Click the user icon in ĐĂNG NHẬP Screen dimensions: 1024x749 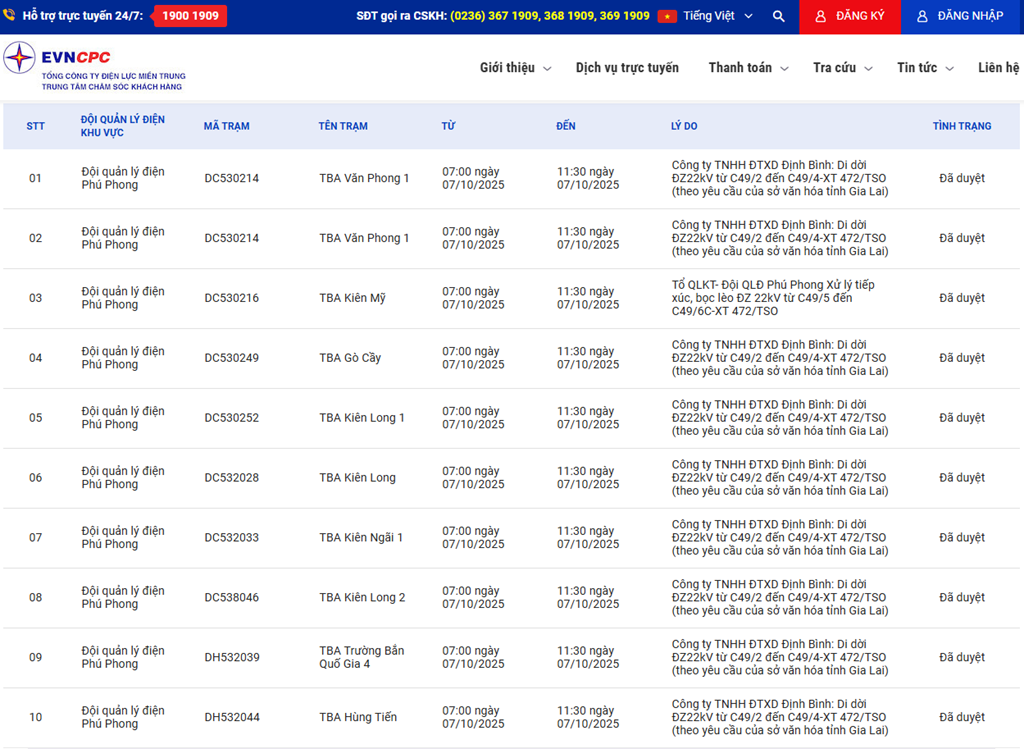click(922, 17)
